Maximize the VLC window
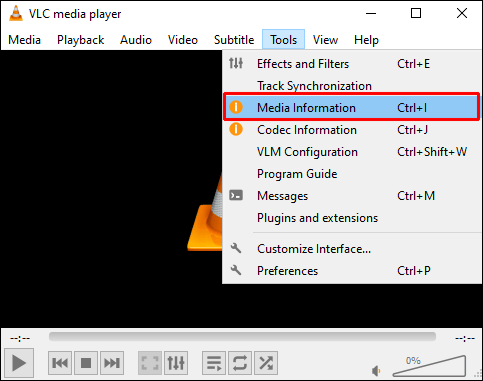Image resolution: width=483 pixels, height=381 pixels. click(x=416, y=14)
